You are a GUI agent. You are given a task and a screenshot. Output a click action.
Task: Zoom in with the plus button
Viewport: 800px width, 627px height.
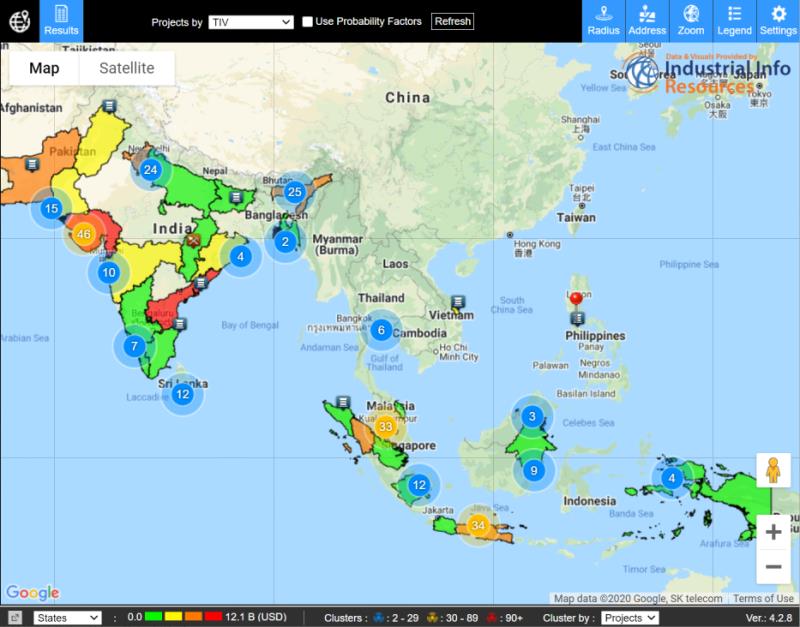pos(772,532)
